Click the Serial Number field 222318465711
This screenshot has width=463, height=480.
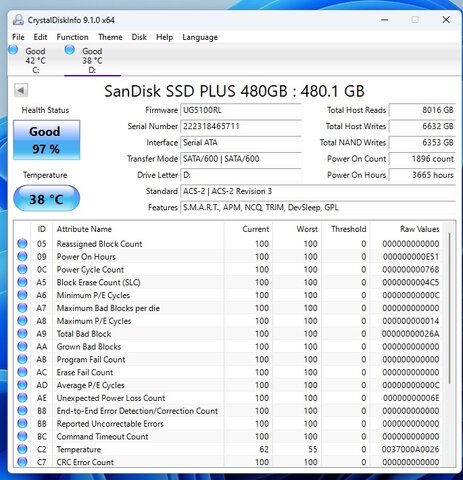pos(241,126)
